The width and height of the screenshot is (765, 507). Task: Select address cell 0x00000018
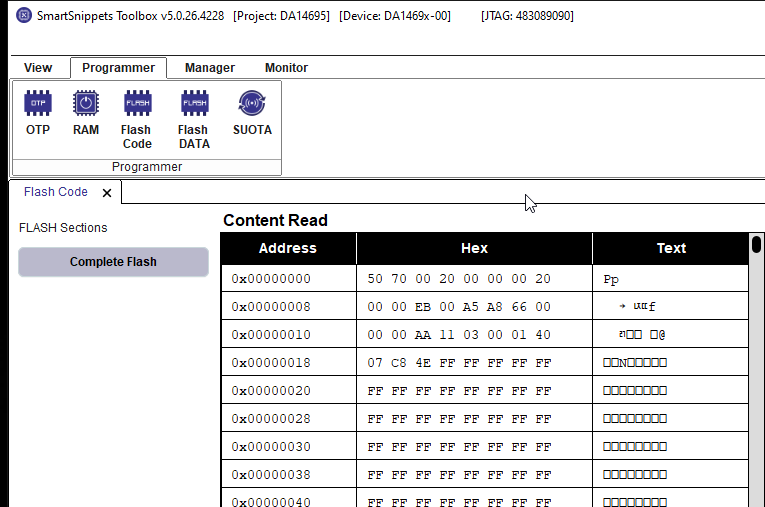[288, 363]
